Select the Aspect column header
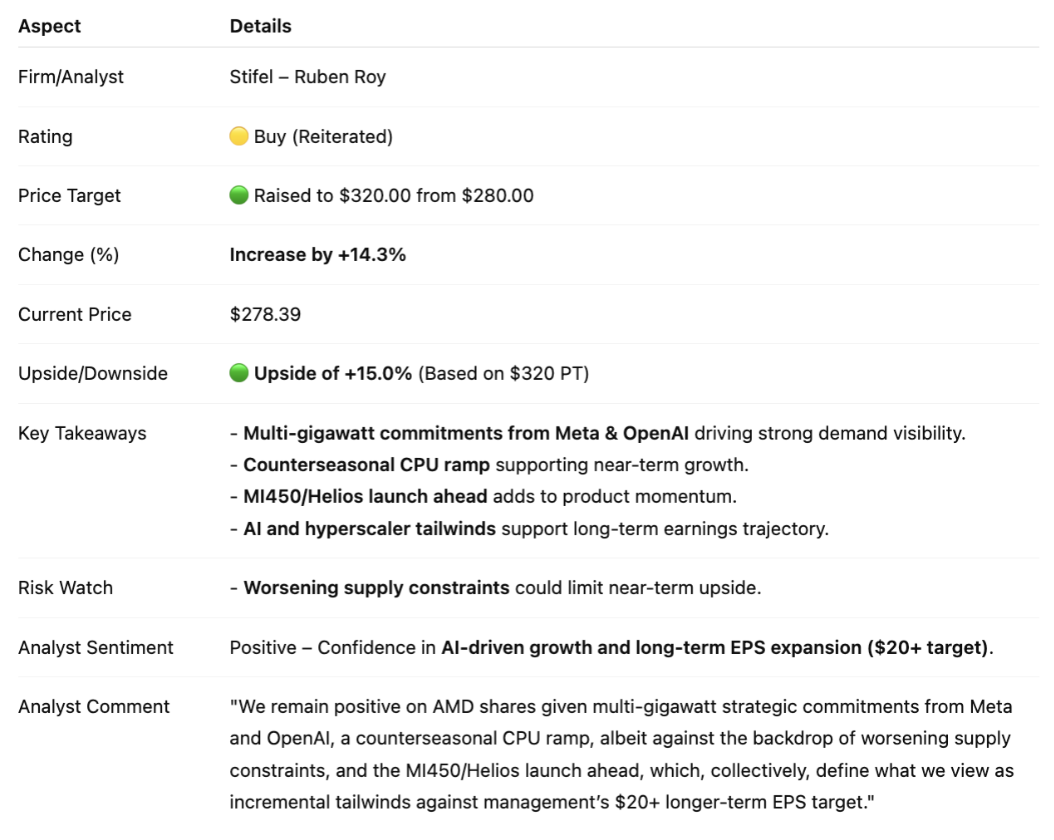1054x840 pixels. (x=50, y=26)
